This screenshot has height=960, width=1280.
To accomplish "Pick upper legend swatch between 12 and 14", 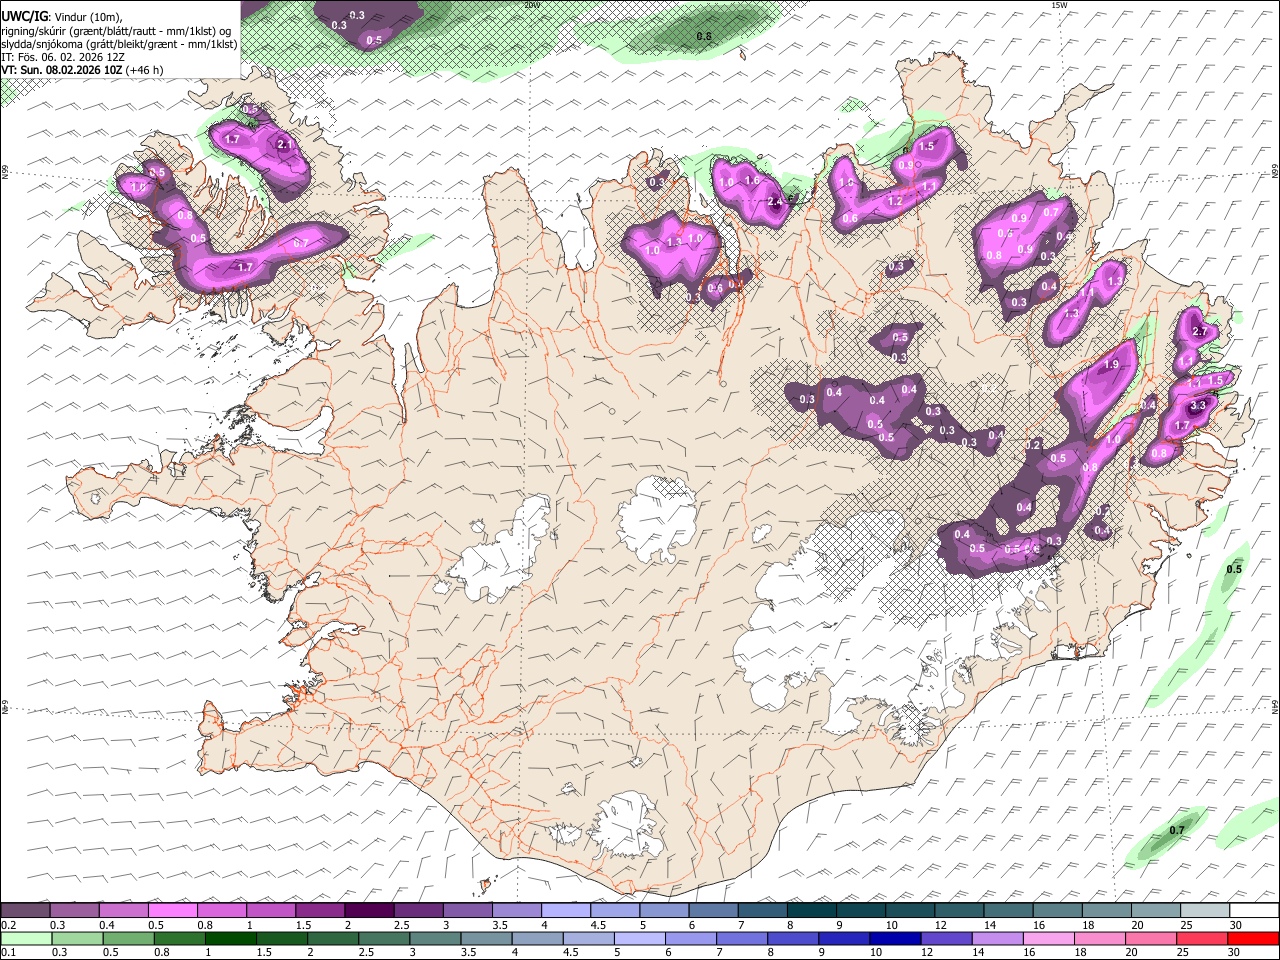I will point(958,911).
